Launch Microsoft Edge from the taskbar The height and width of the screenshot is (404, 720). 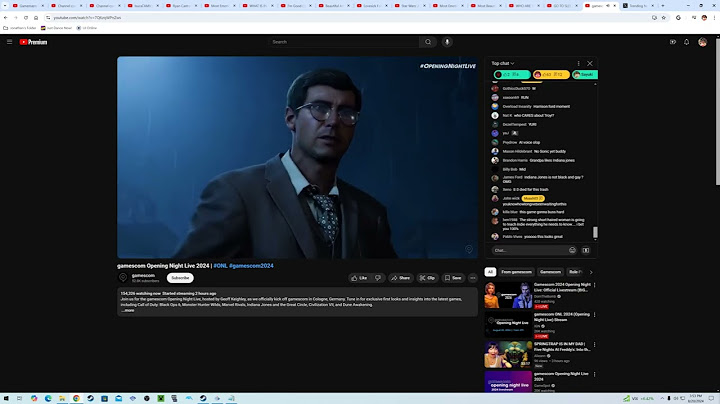pos(48,398)
